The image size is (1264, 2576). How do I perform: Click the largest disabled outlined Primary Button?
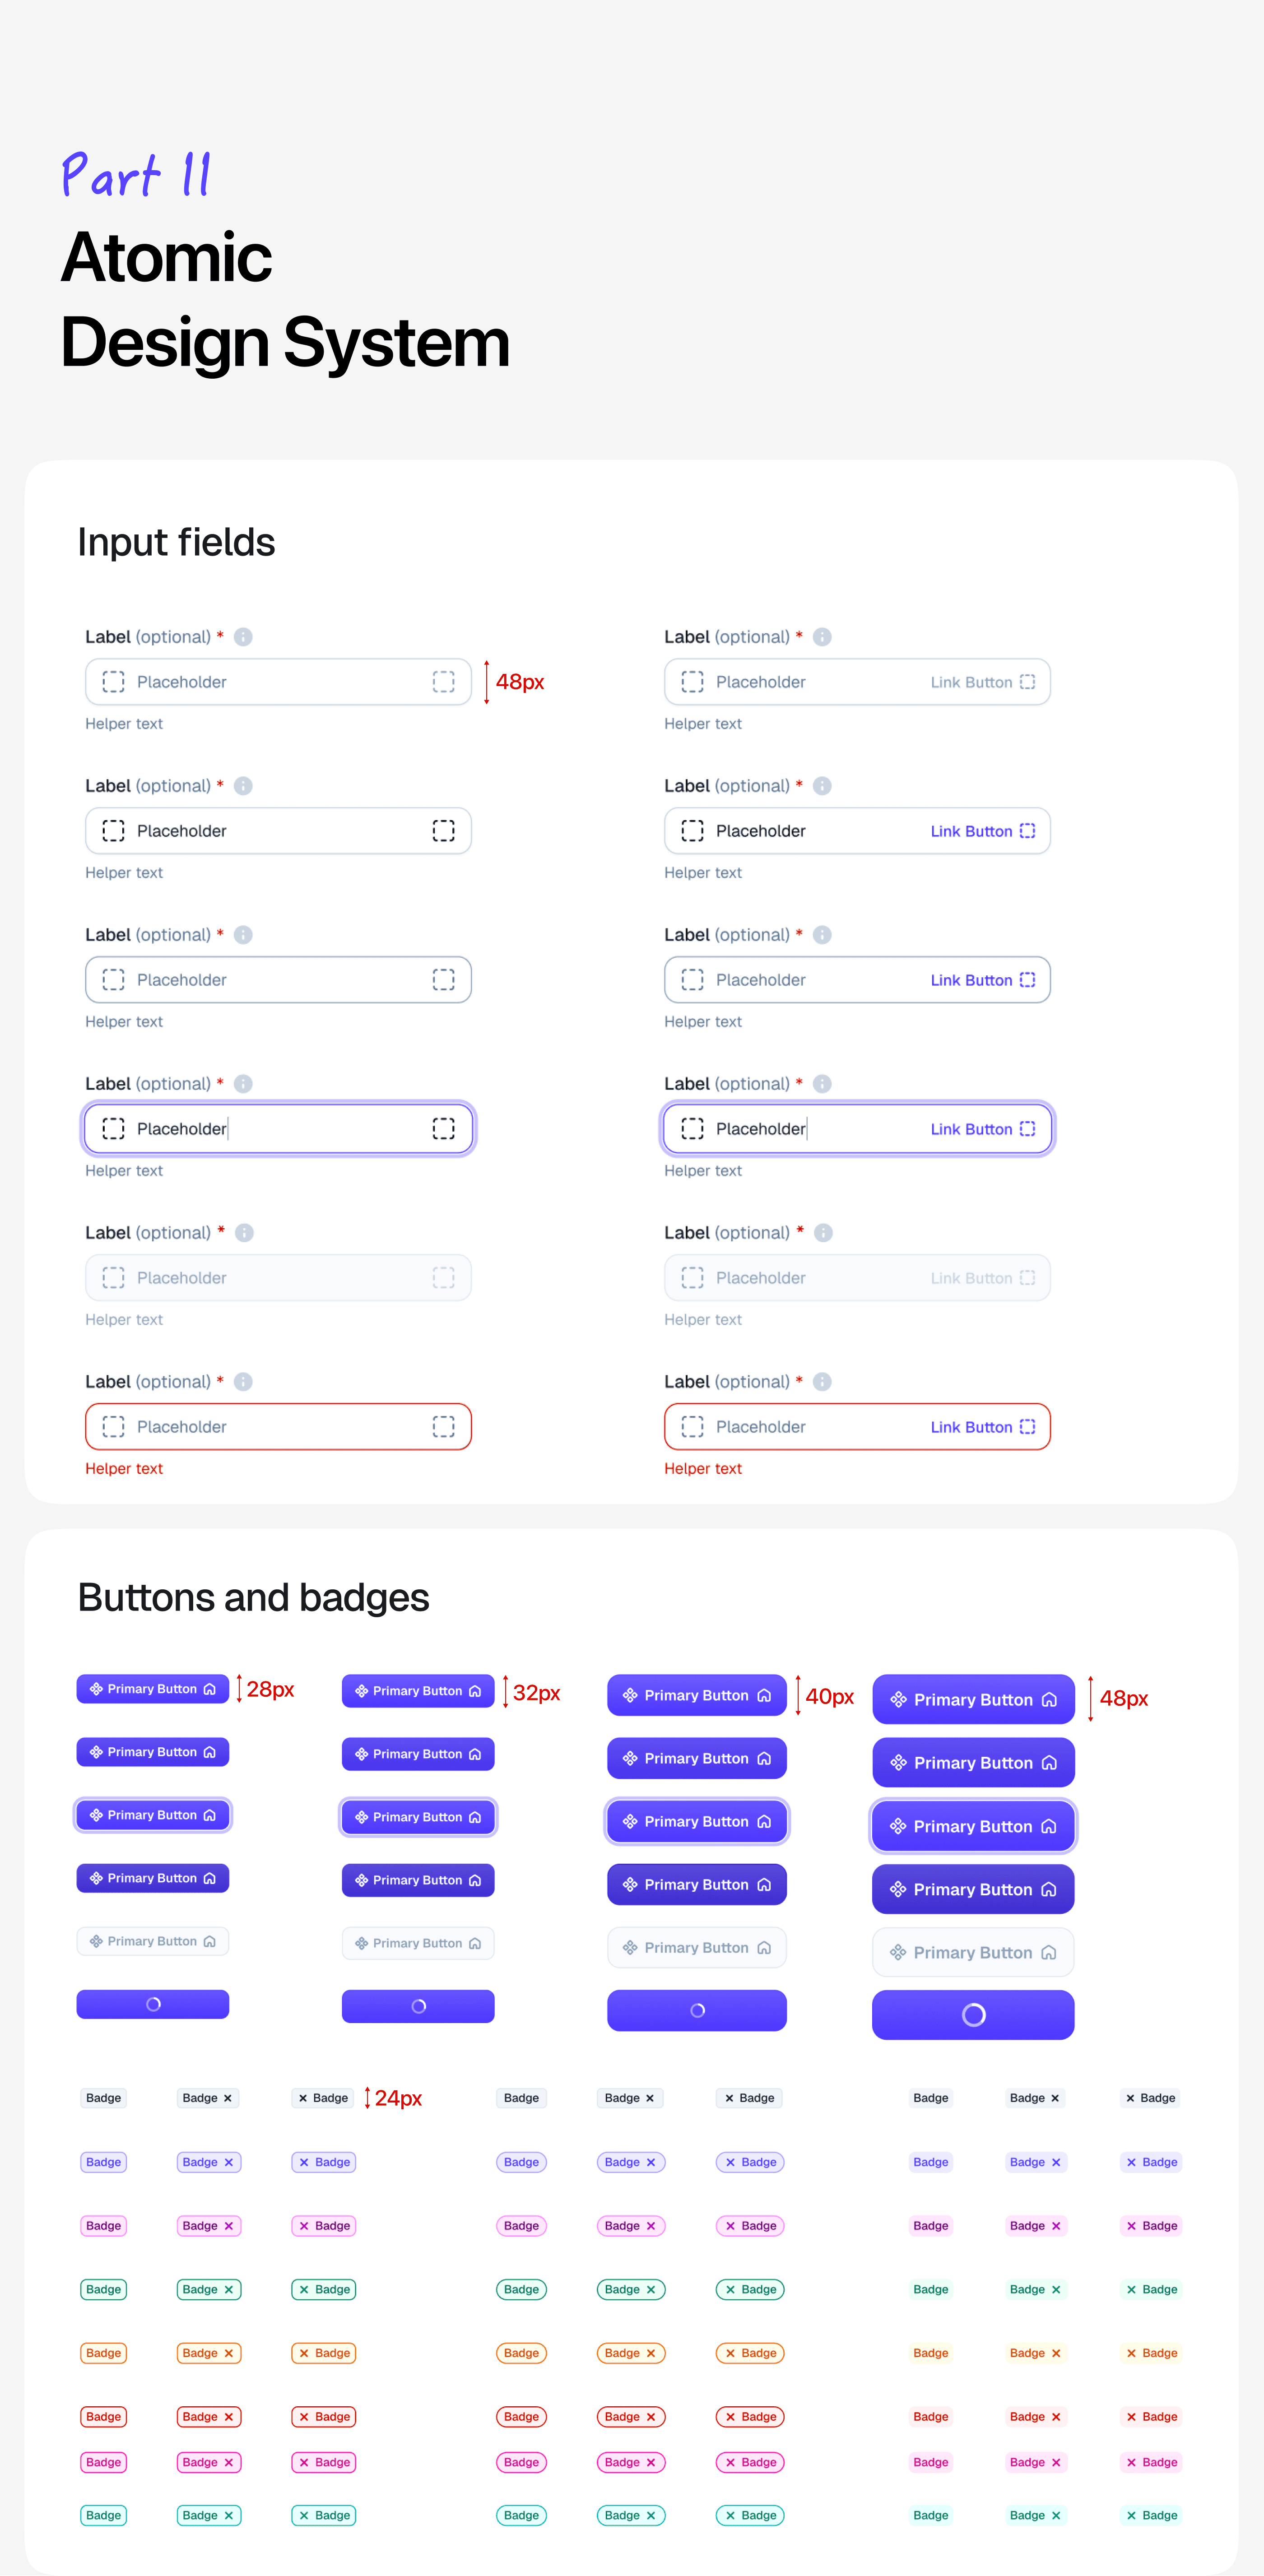(x=973, y=1952)
